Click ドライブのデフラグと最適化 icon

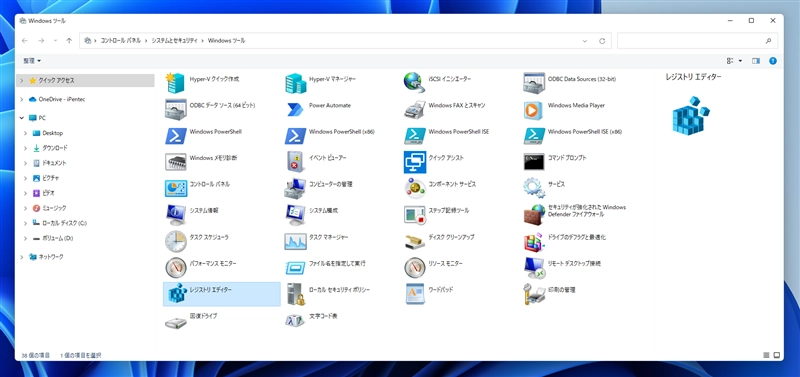534,241
